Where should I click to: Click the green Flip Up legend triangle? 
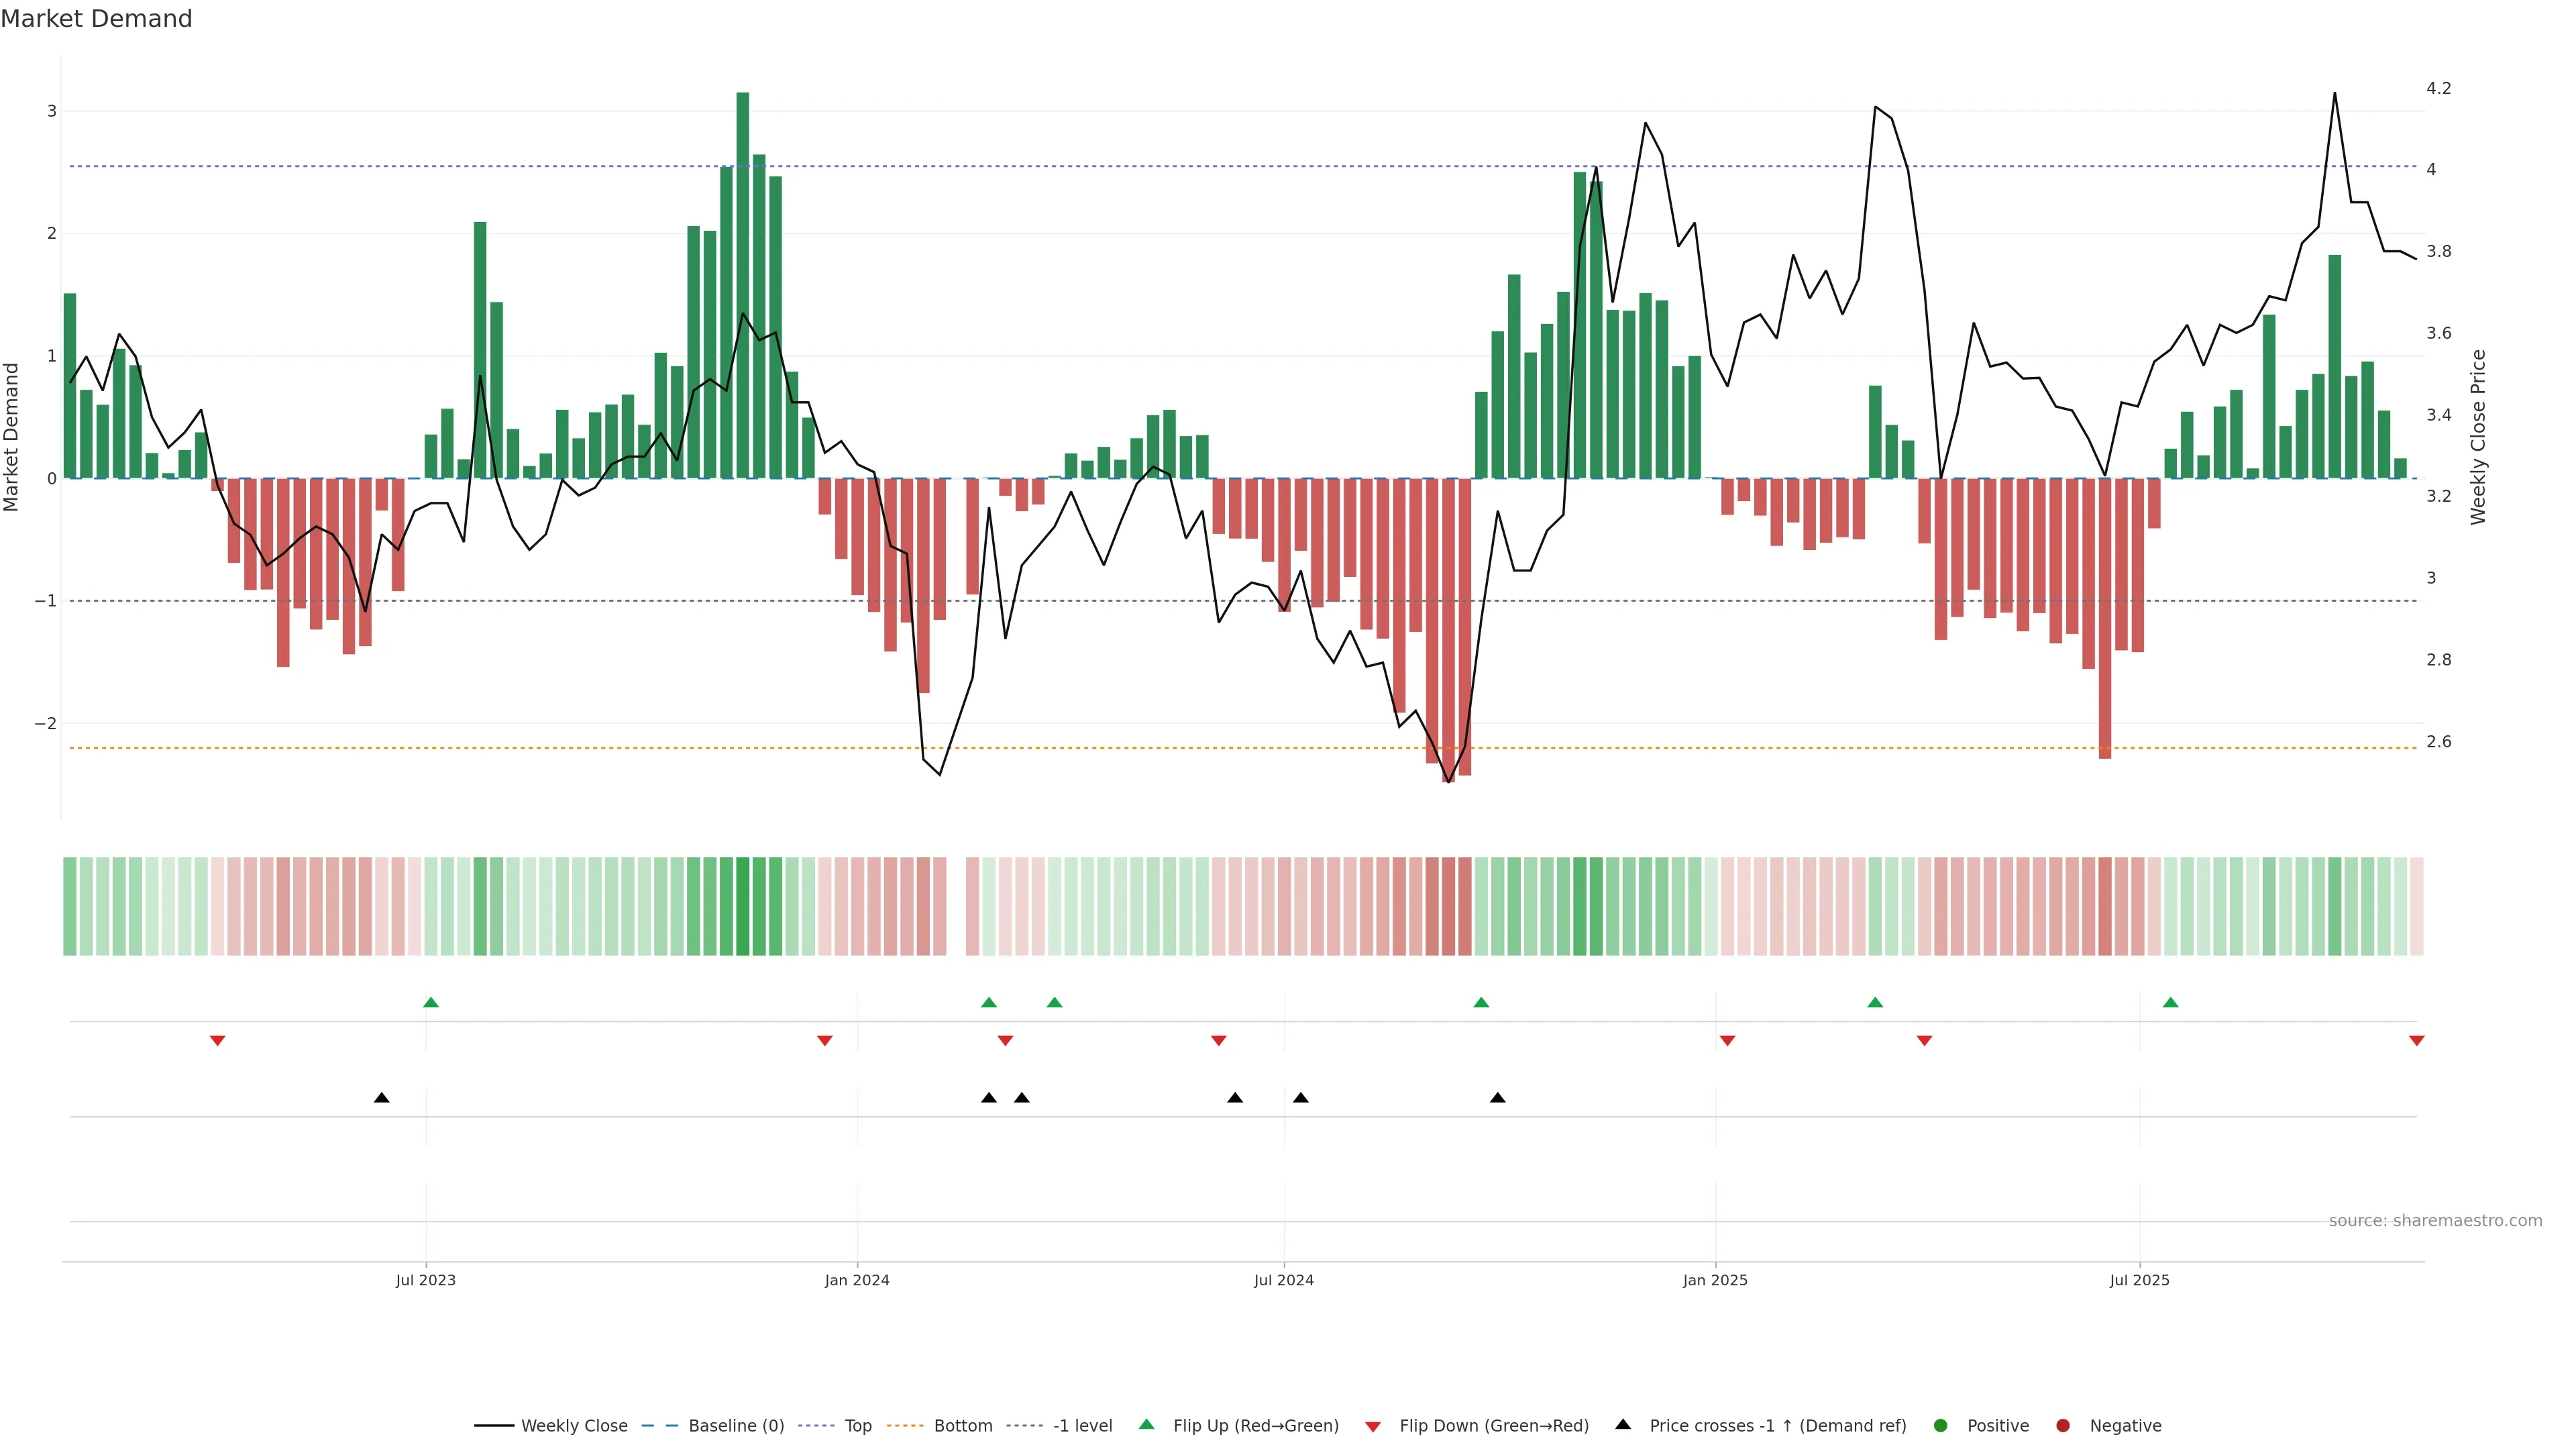tap(1147, 1425)
